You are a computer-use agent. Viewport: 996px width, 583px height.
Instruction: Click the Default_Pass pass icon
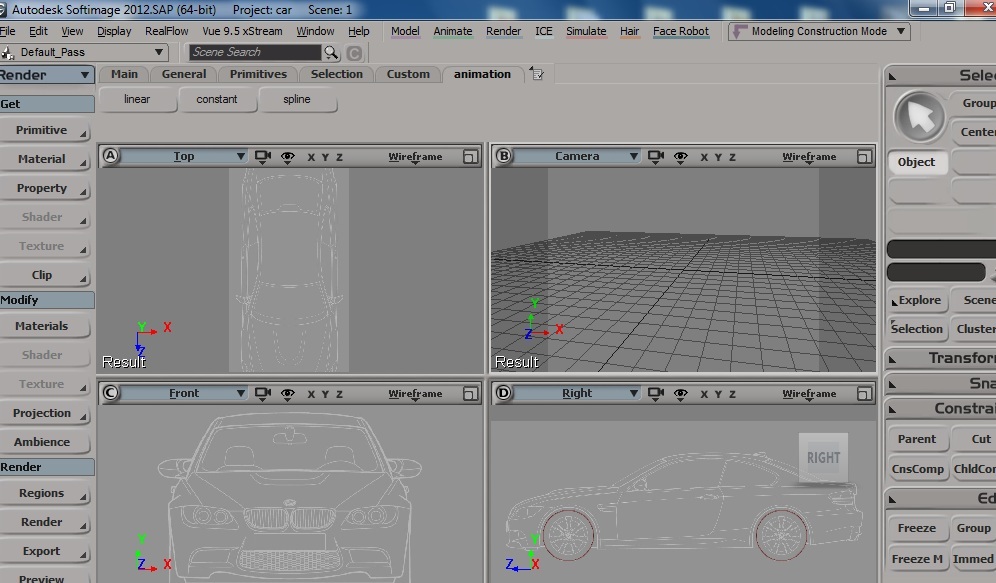click(8, 53)
